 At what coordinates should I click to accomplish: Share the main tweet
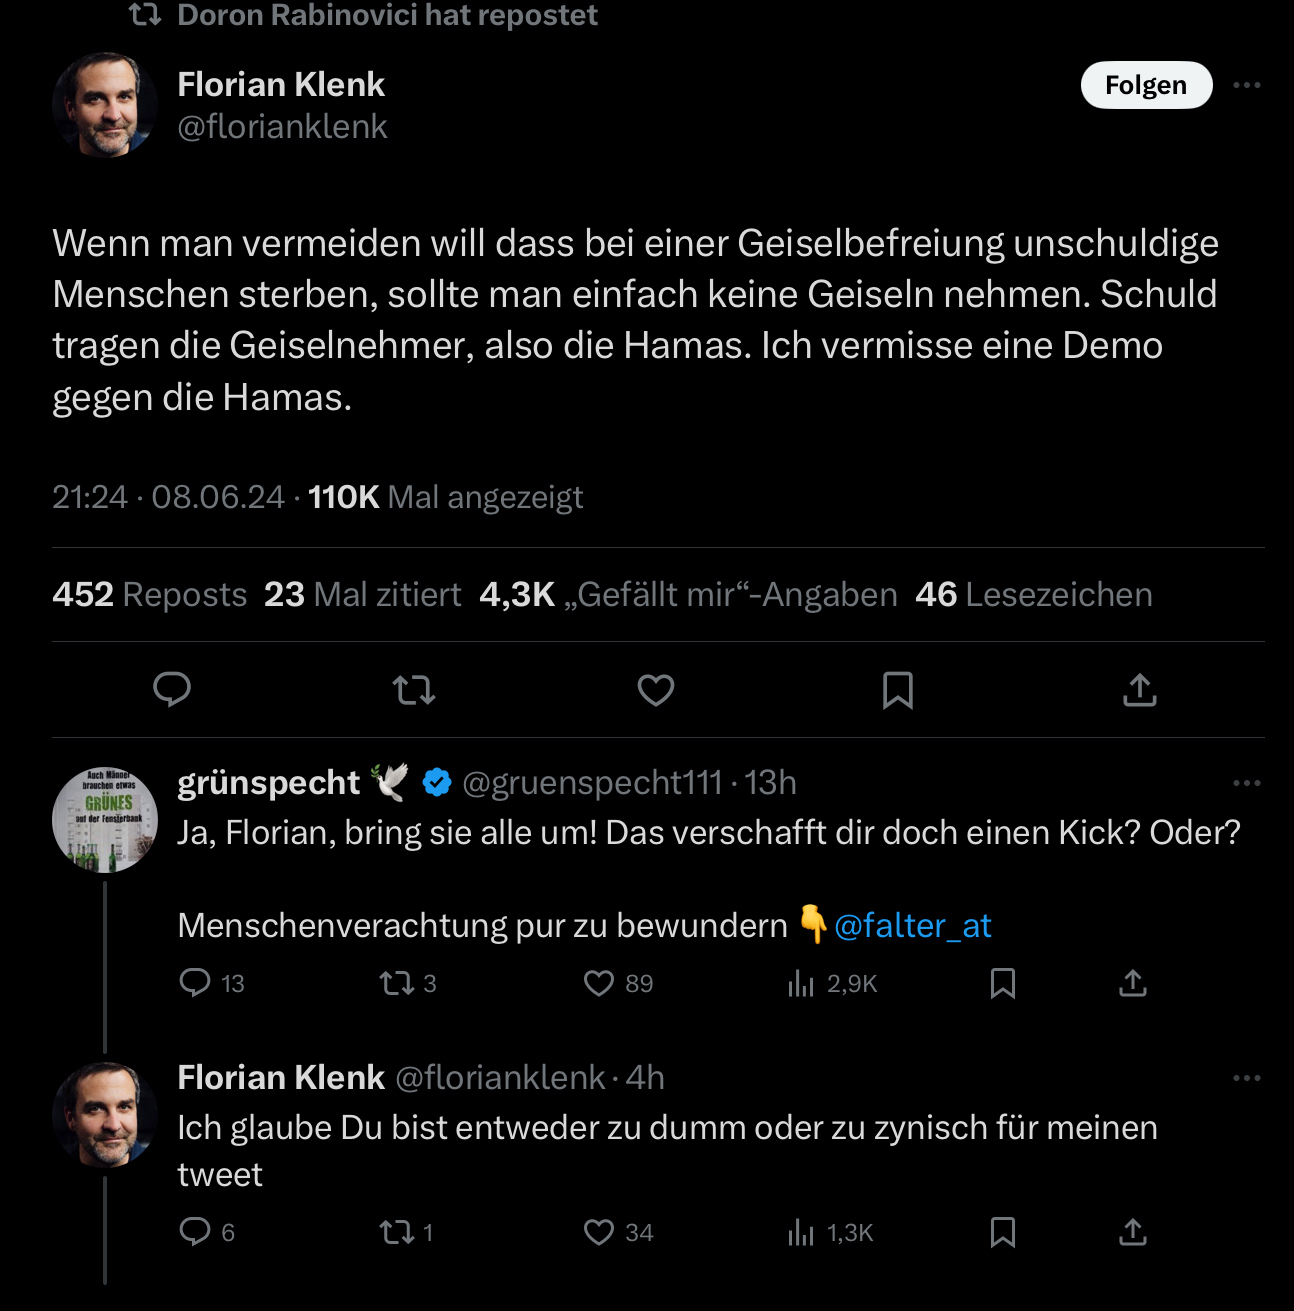tap(1140, 690)
